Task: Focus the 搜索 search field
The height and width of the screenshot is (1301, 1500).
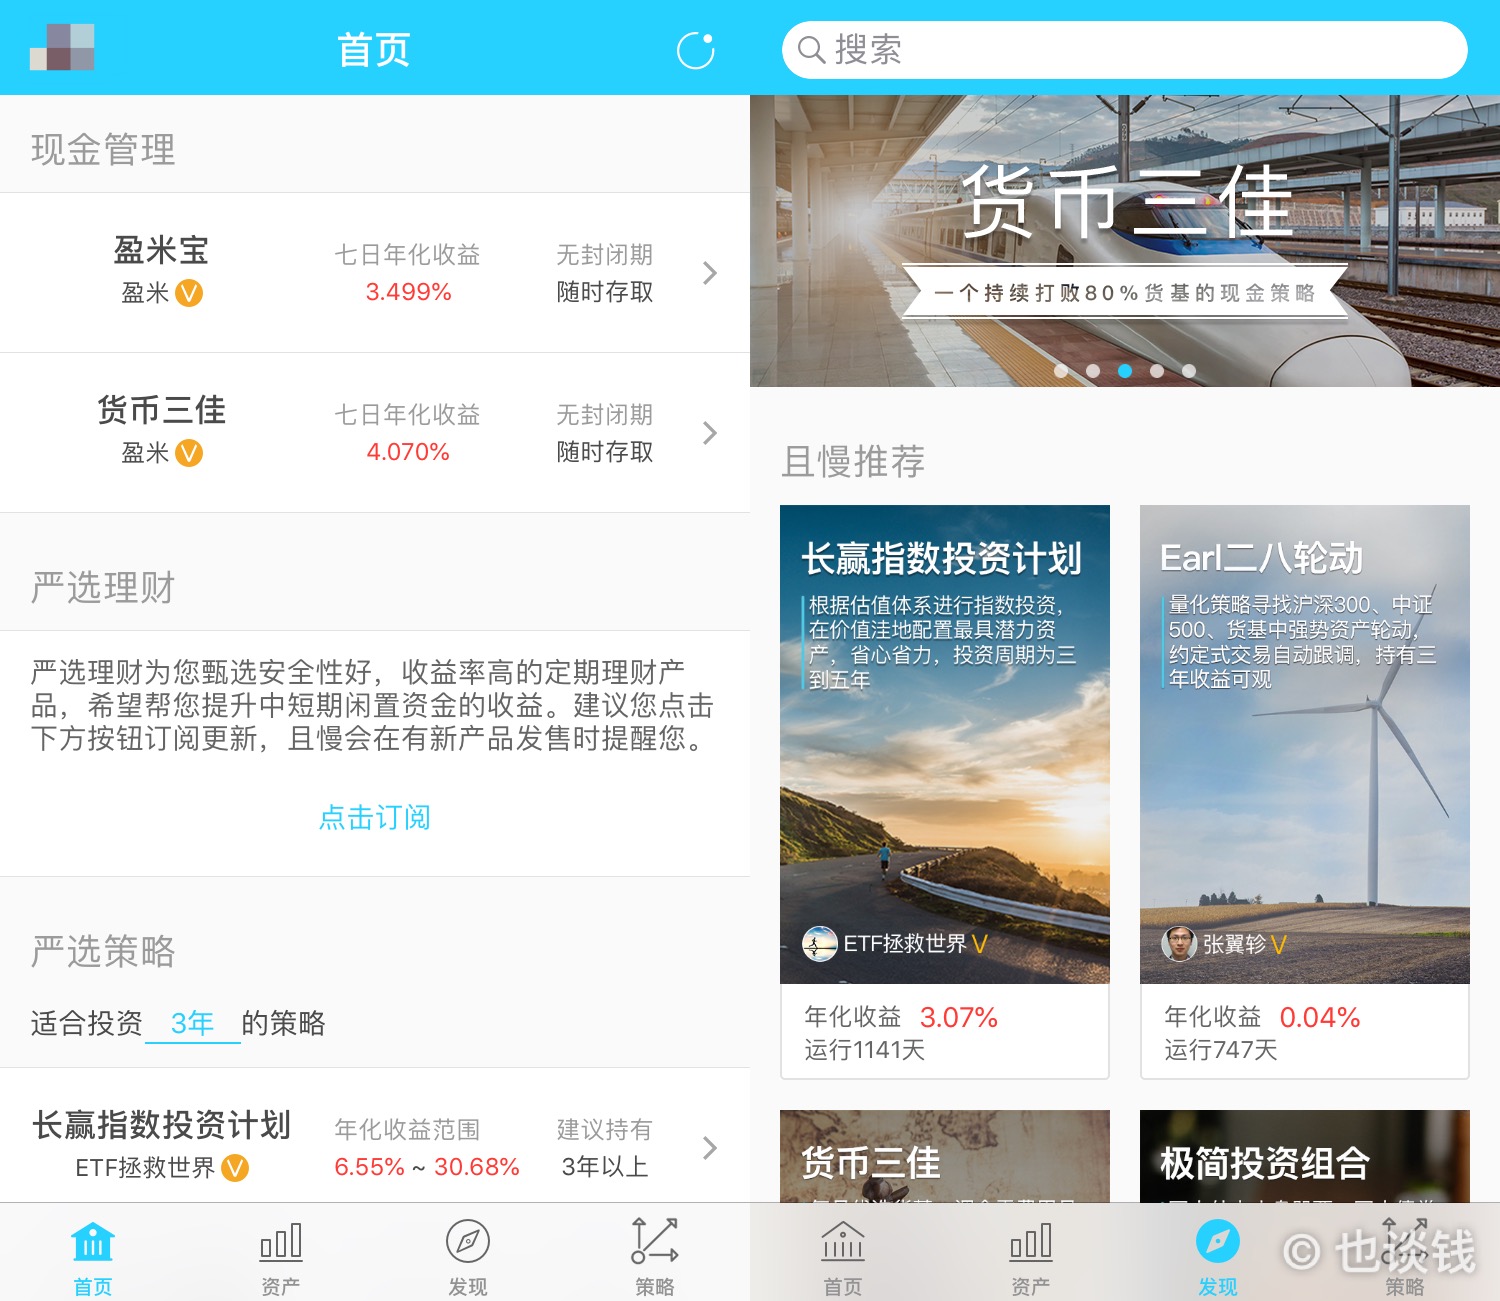Action: (x=1125, y=50)
